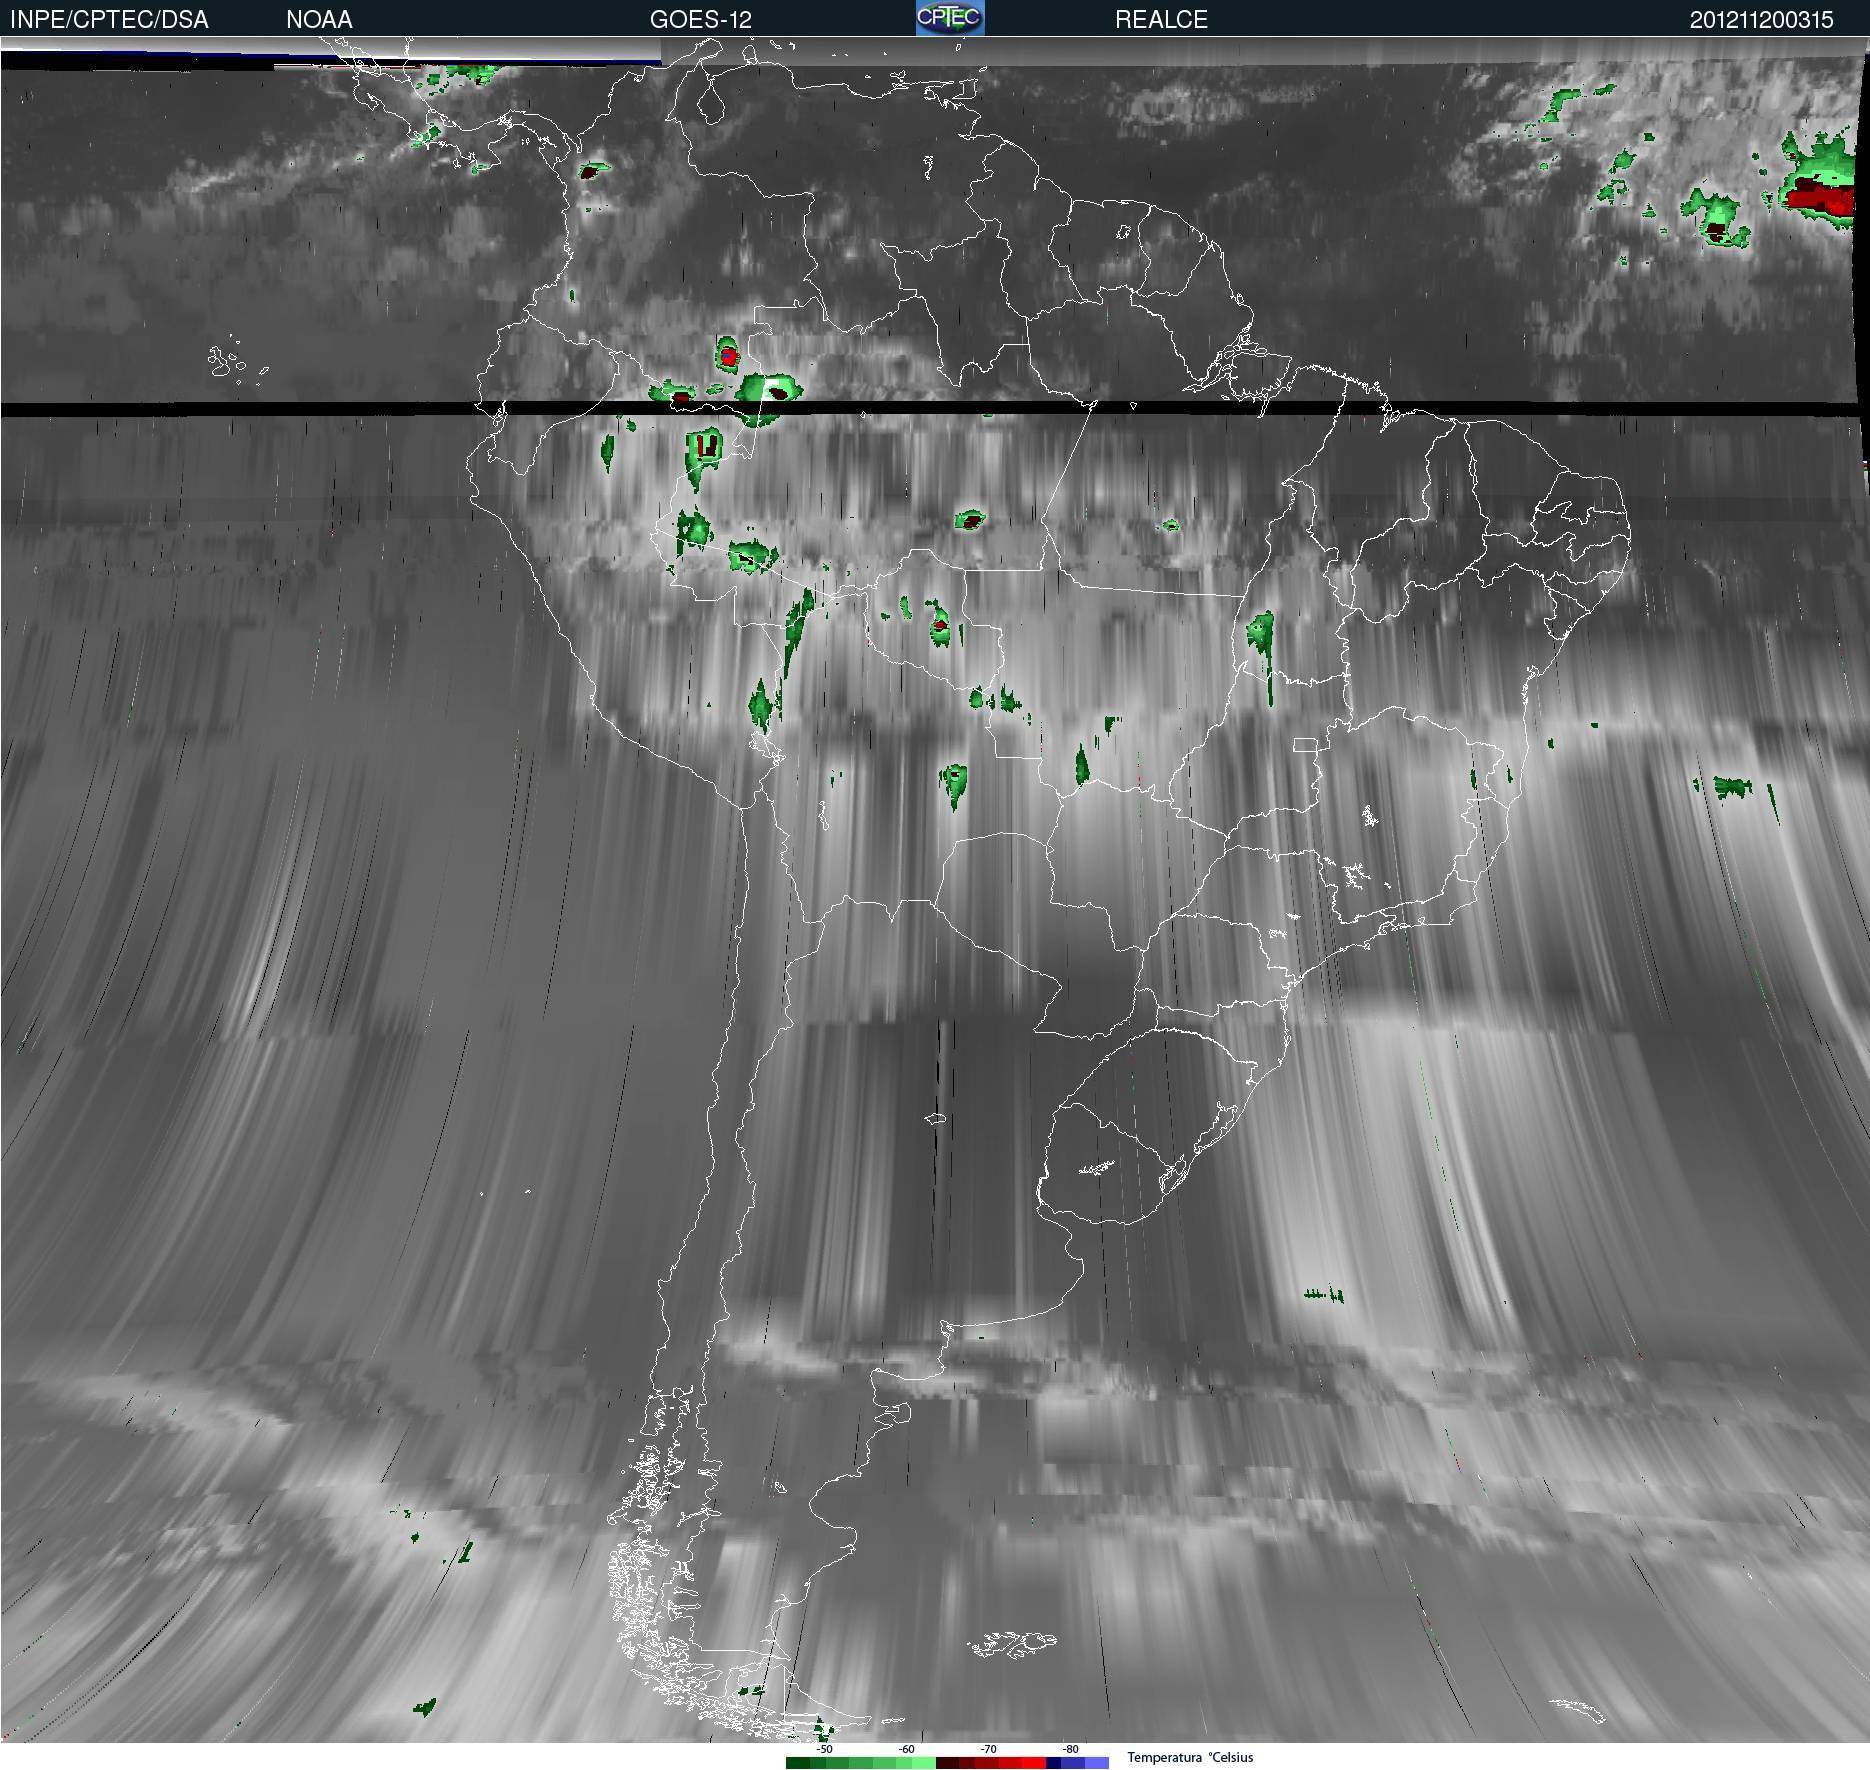The image size is (1870, 1770).
Task: Click the -50 label on temperature scale
Action: [x=824, y=1749]
